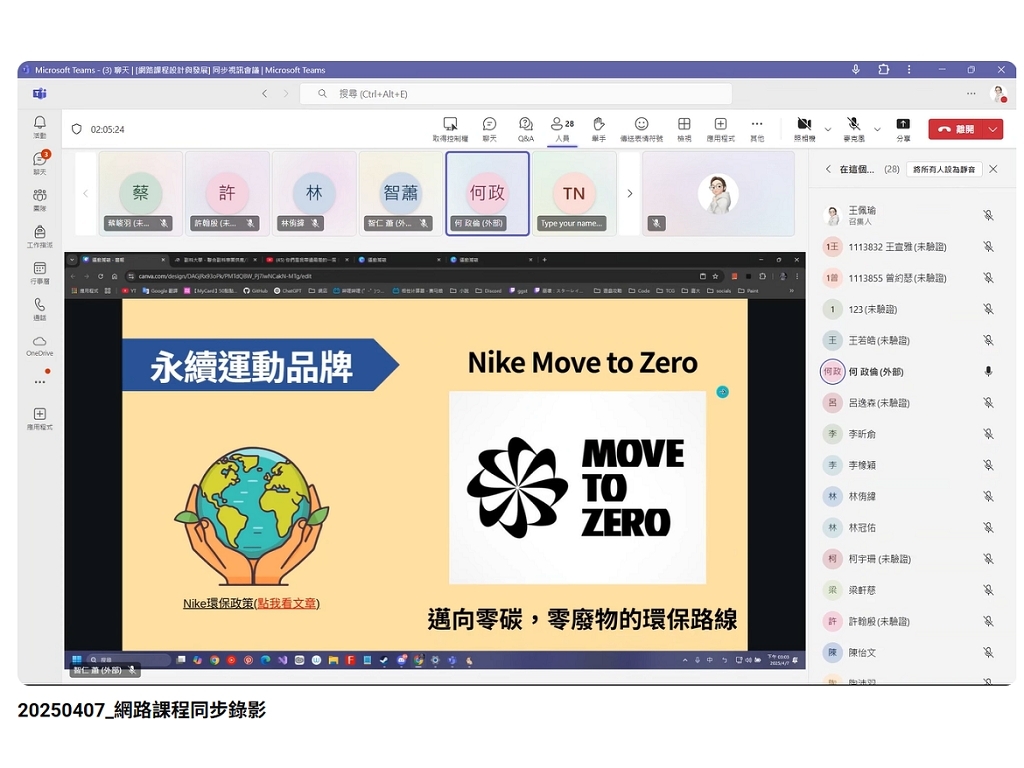Click muted mic for 梁軒慈
This screenshot has height=768, width=1024.
pyautogui.click(x=988, y=590)
